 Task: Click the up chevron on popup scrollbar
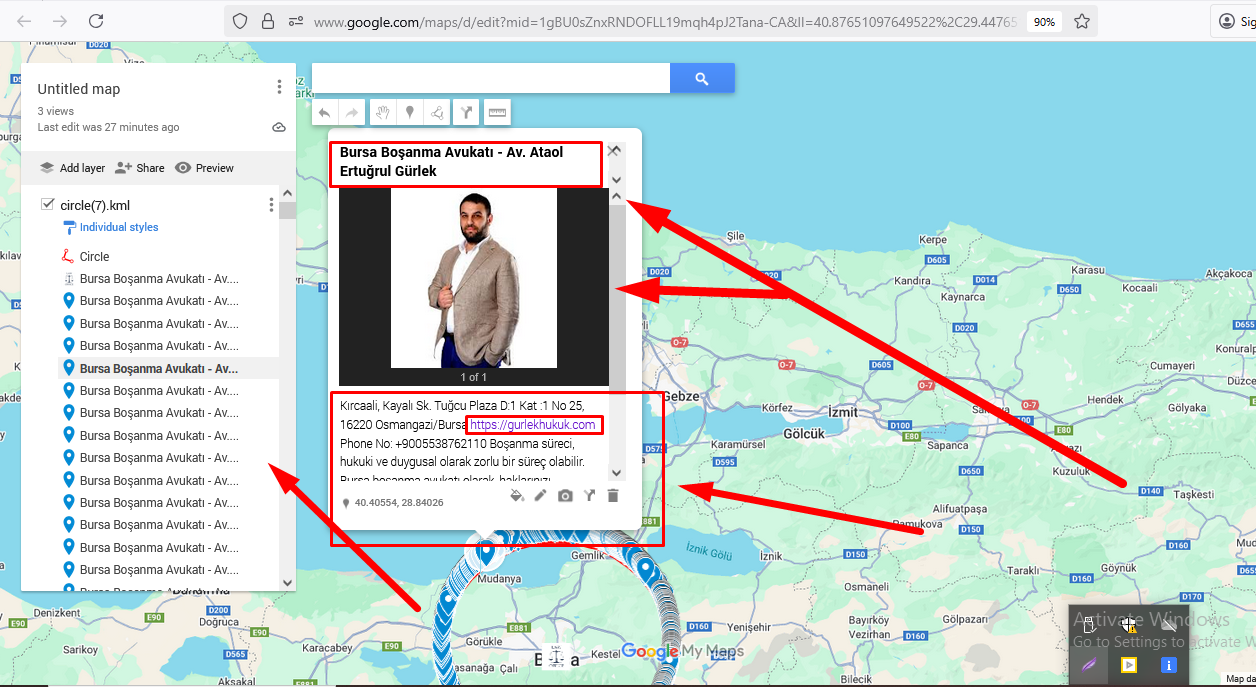pyautogui.click(x=617, y=196)
